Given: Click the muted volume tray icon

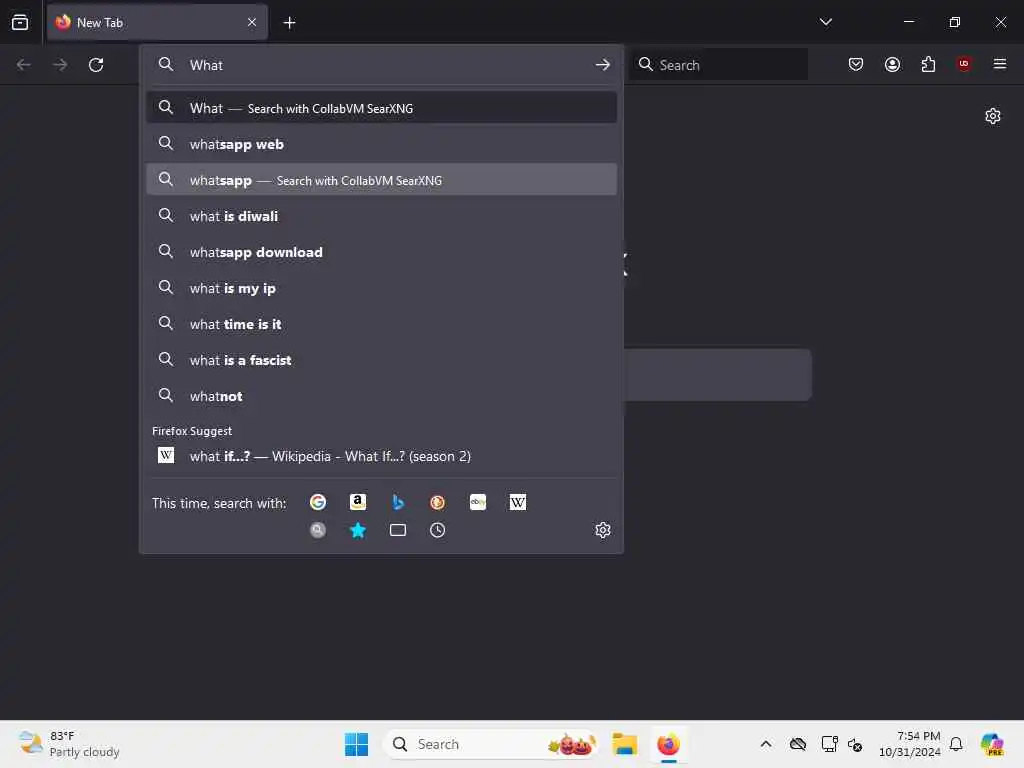Looking at the screenshot, I should (x=855, y=744).
